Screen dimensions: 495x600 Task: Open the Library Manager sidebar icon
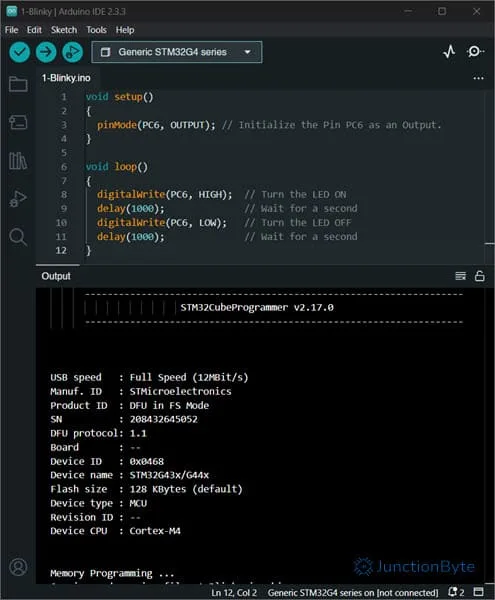click(x=18, y=160)
